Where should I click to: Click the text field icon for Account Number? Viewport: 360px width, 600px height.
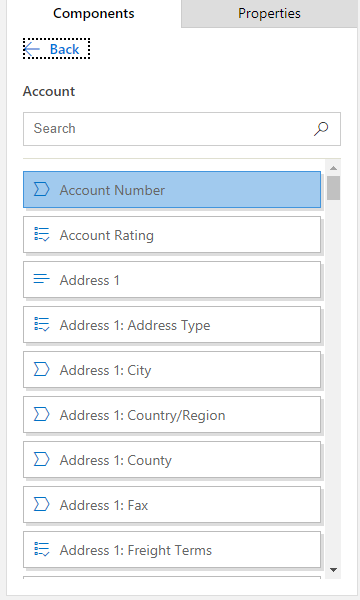(41, 189)
